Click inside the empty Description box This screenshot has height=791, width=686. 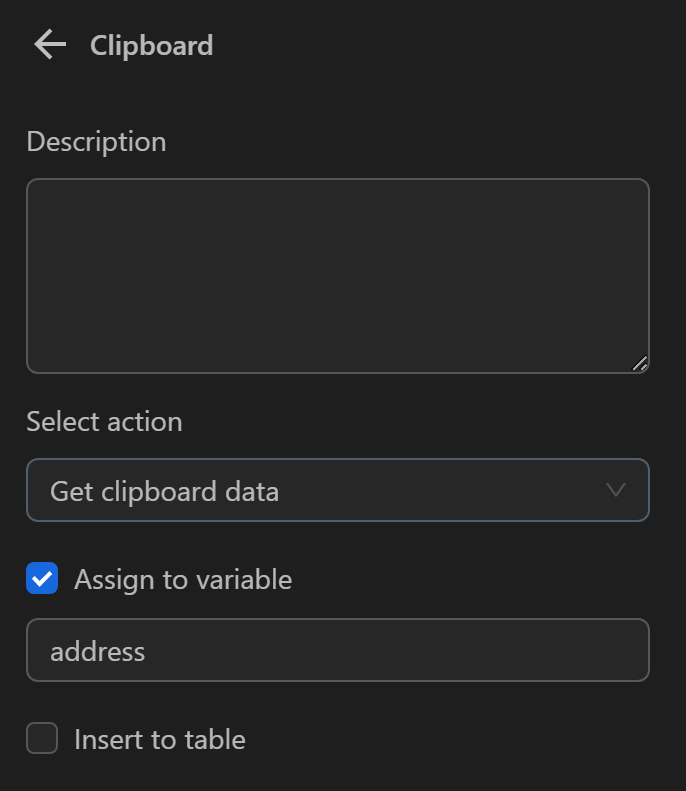pos(337,275)
